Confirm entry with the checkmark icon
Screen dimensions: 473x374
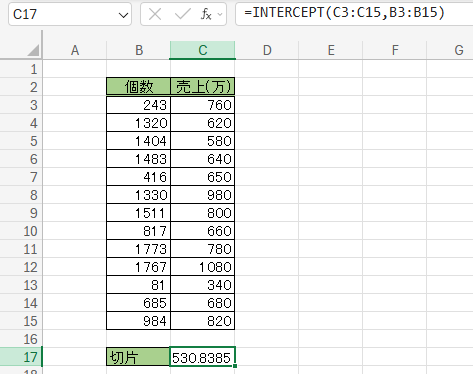point(182,14)
